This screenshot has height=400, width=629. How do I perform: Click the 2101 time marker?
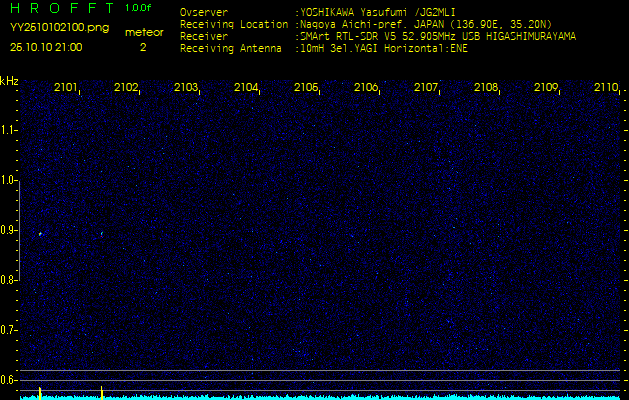tap(66, 88)
